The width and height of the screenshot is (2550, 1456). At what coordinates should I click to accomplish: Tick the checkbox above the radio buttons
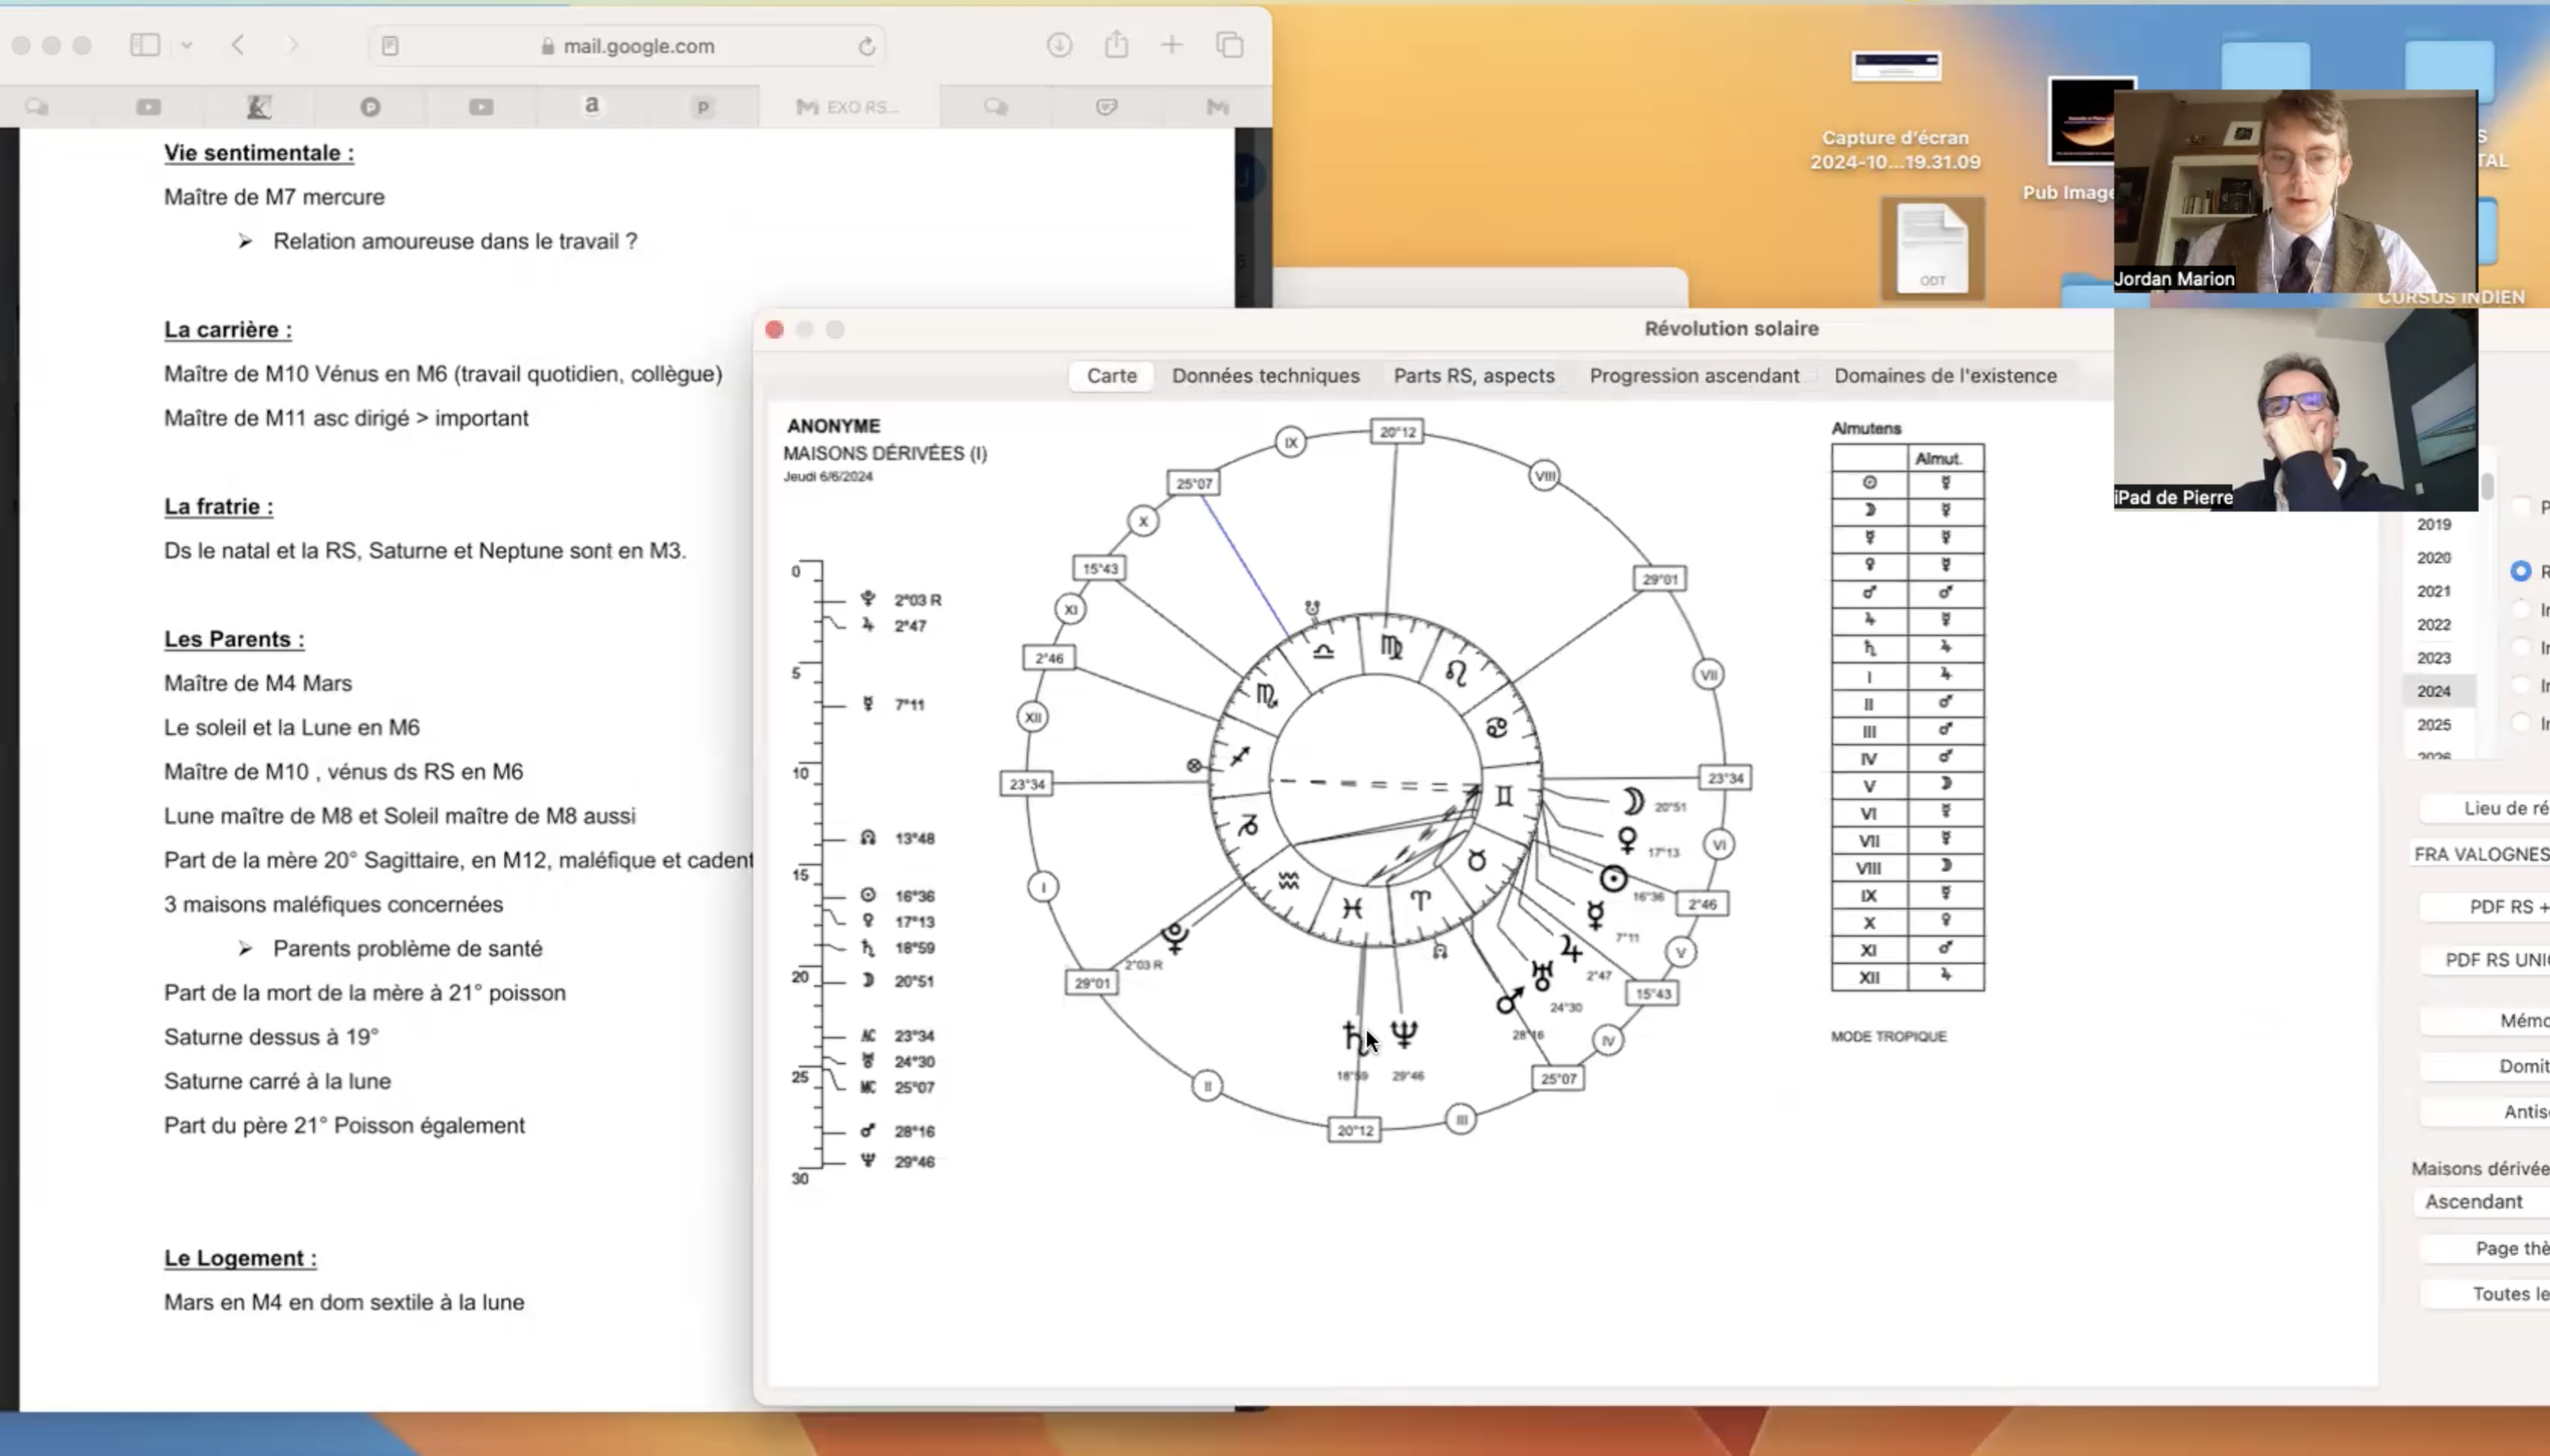pyautogui.click(x=2521, y=507)
